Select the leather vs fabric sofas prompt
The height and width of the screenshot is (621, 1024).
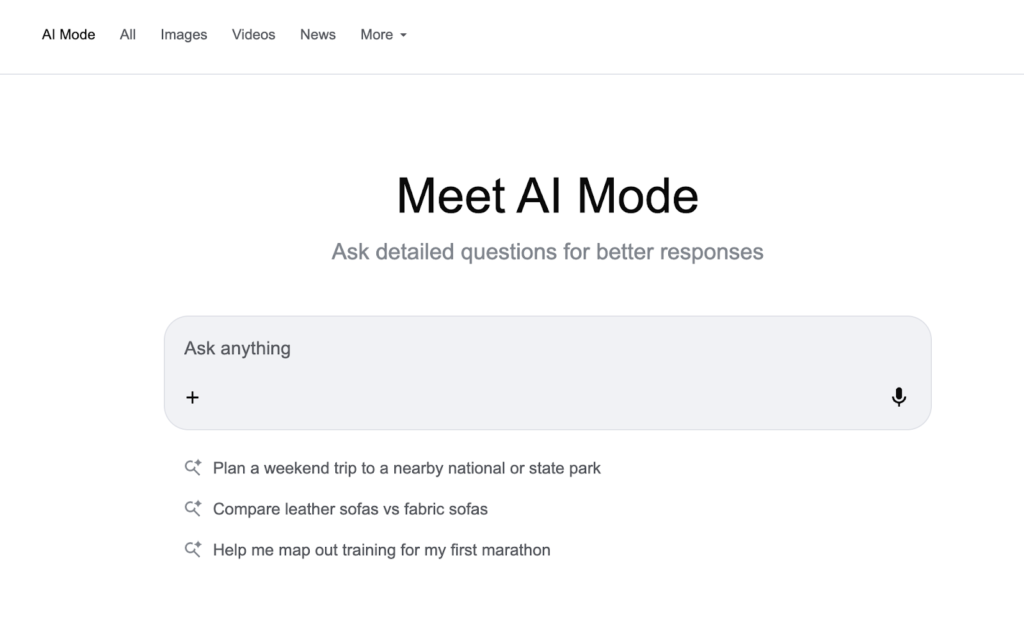coord(349,508)
